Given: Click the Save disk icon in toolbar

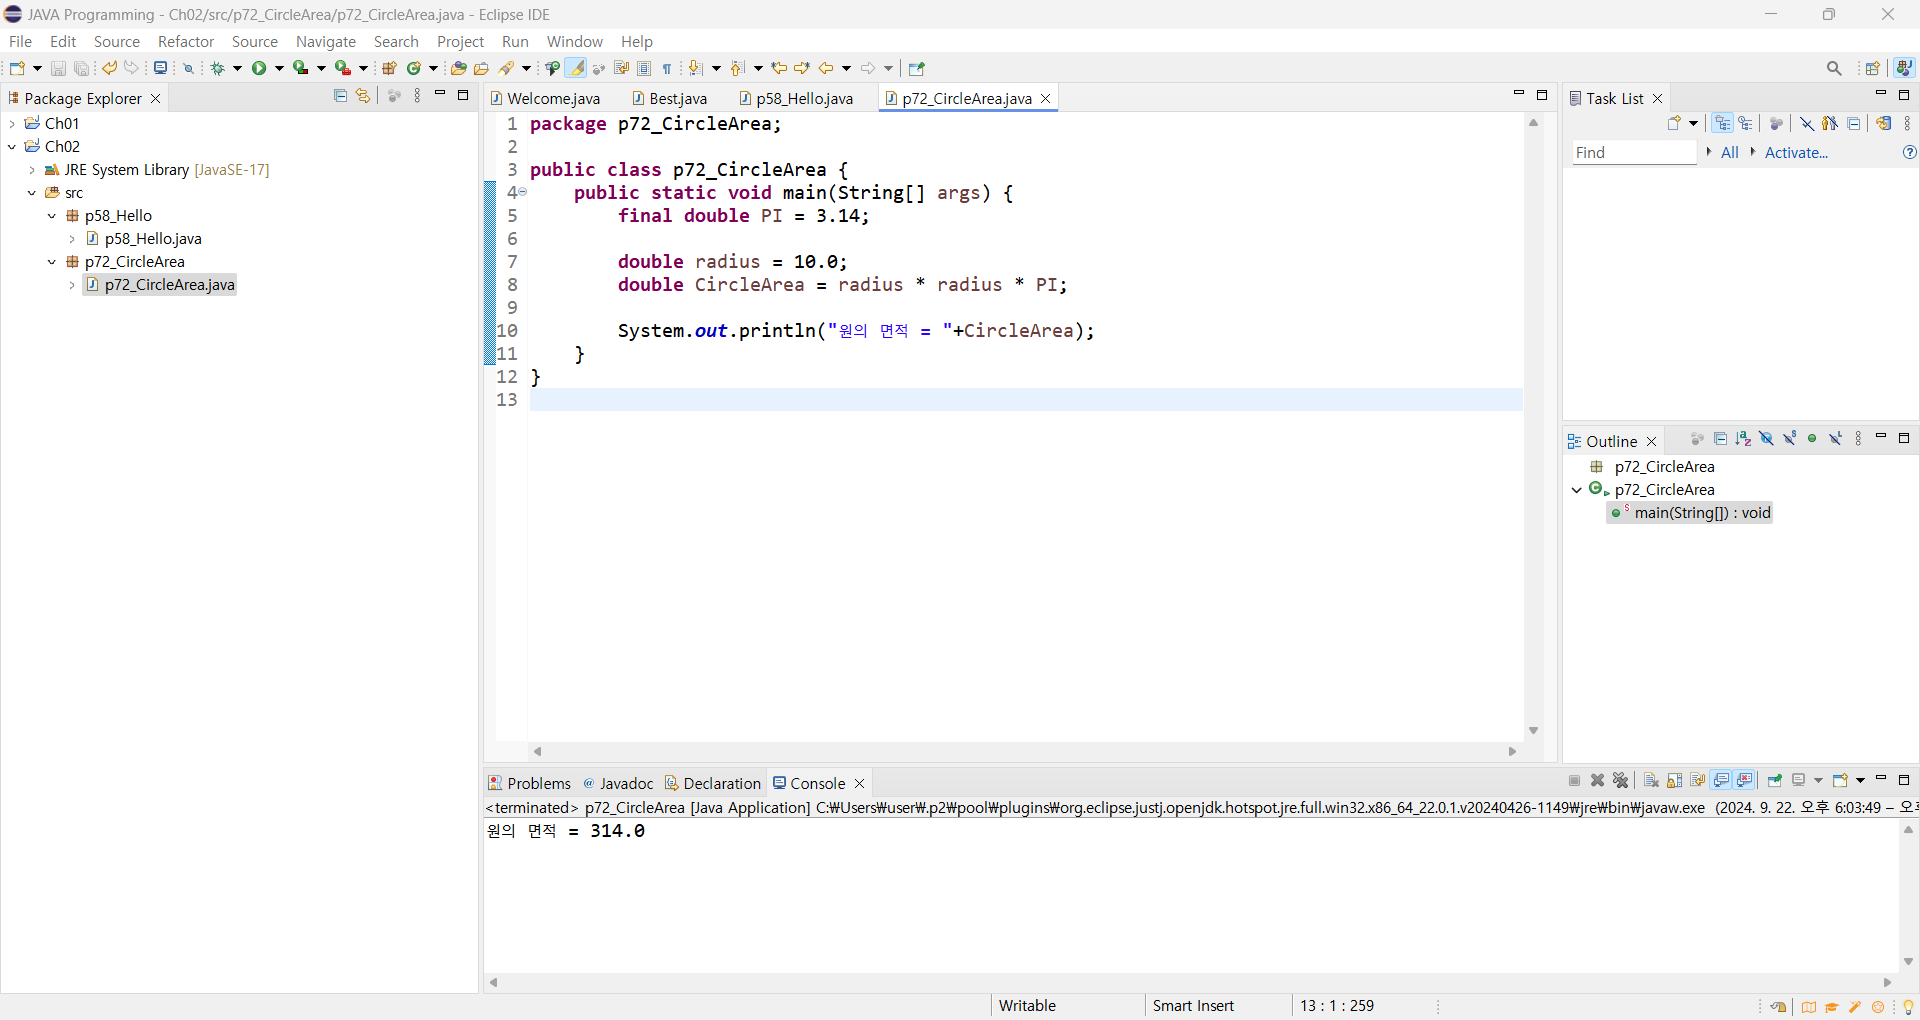Looking at the screenshot, I should pos(58,68).
